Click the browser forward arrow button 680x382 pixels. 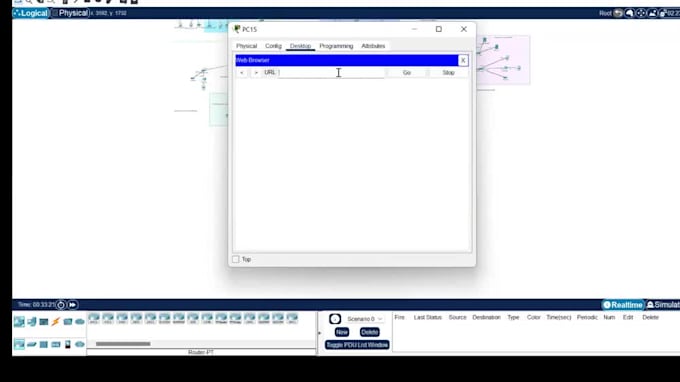(x=256, y=72)
